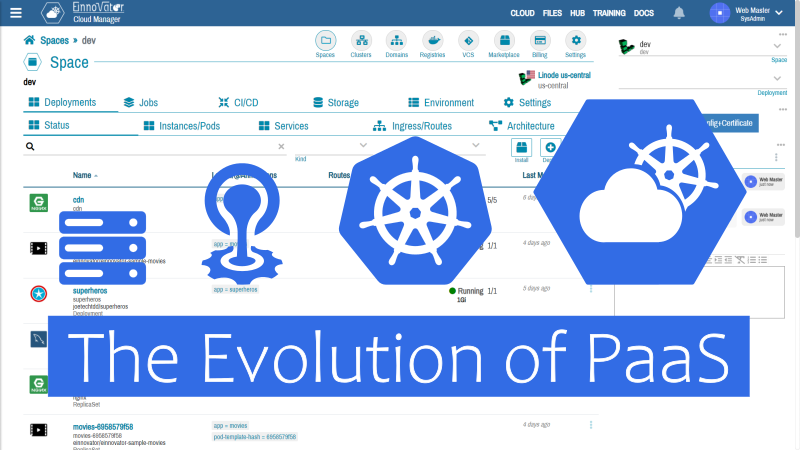Viewport: 800px width, 450px height.
Task: Click the Web Master user avatar
Action: pyautogui.click(x=719, y=13)
